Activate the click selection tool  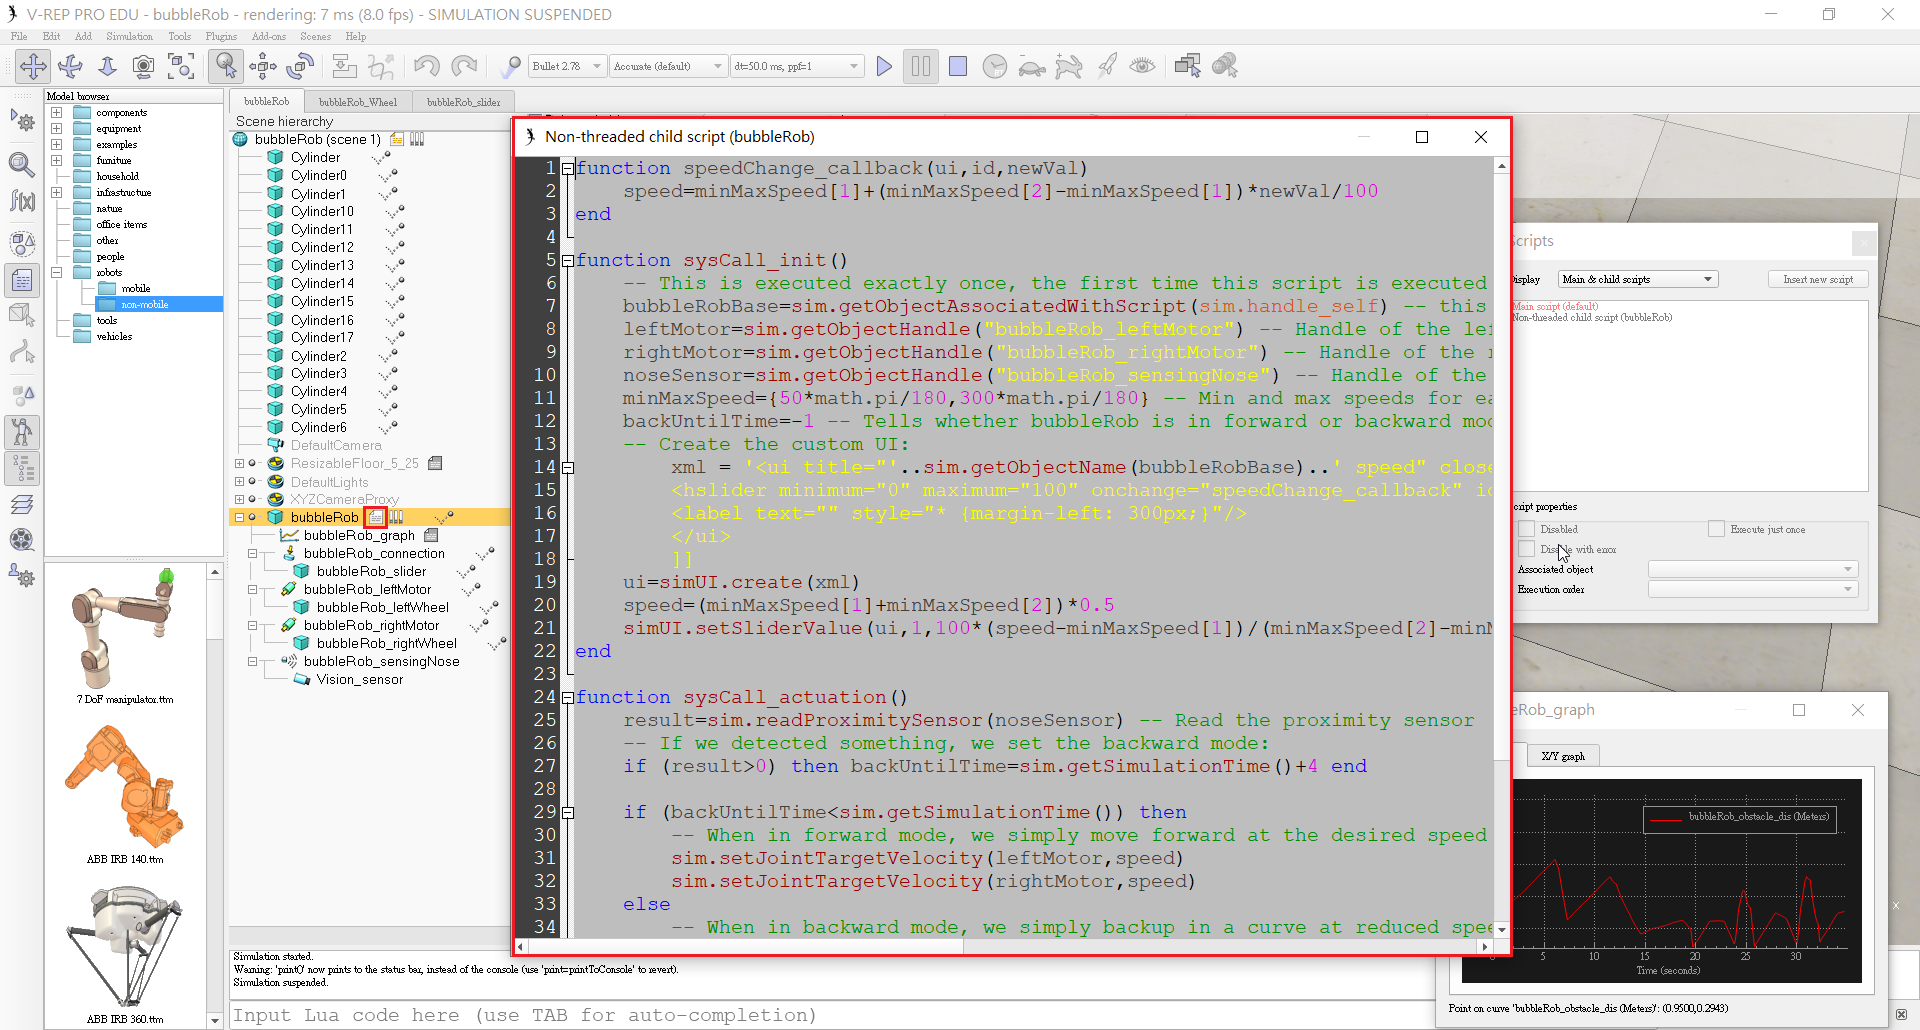226,66
